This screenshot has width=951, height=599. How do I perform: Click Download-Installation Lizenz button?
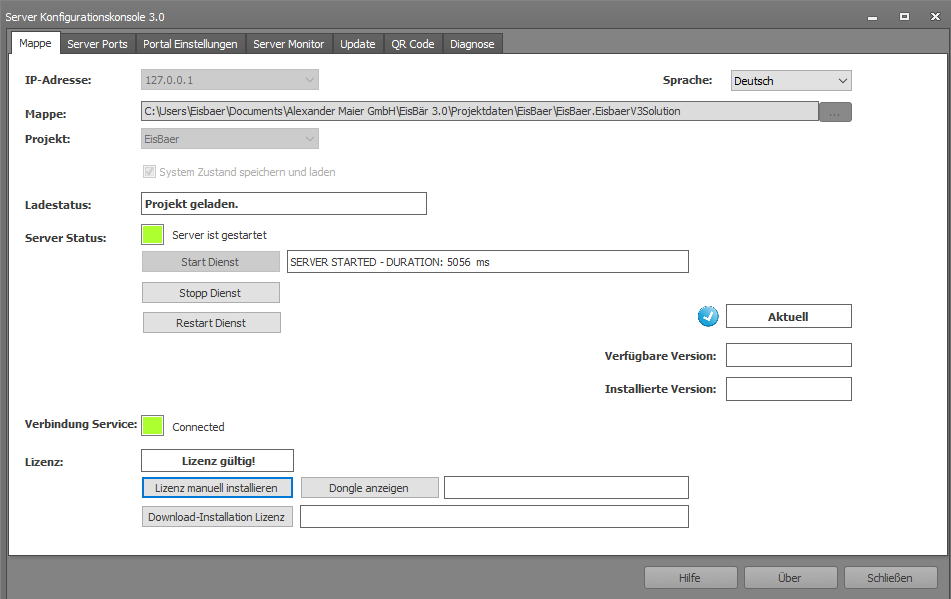[217, 517]
